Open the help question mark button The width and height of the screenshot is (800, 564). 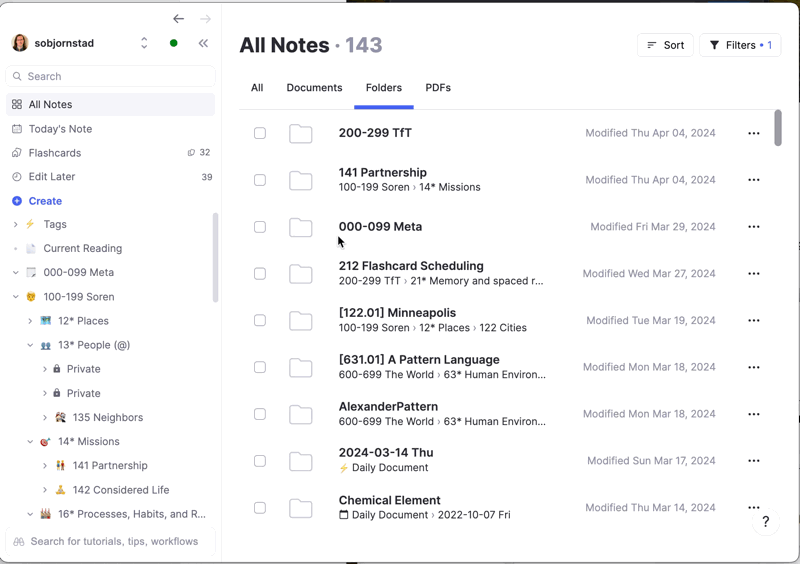(765, 522)
